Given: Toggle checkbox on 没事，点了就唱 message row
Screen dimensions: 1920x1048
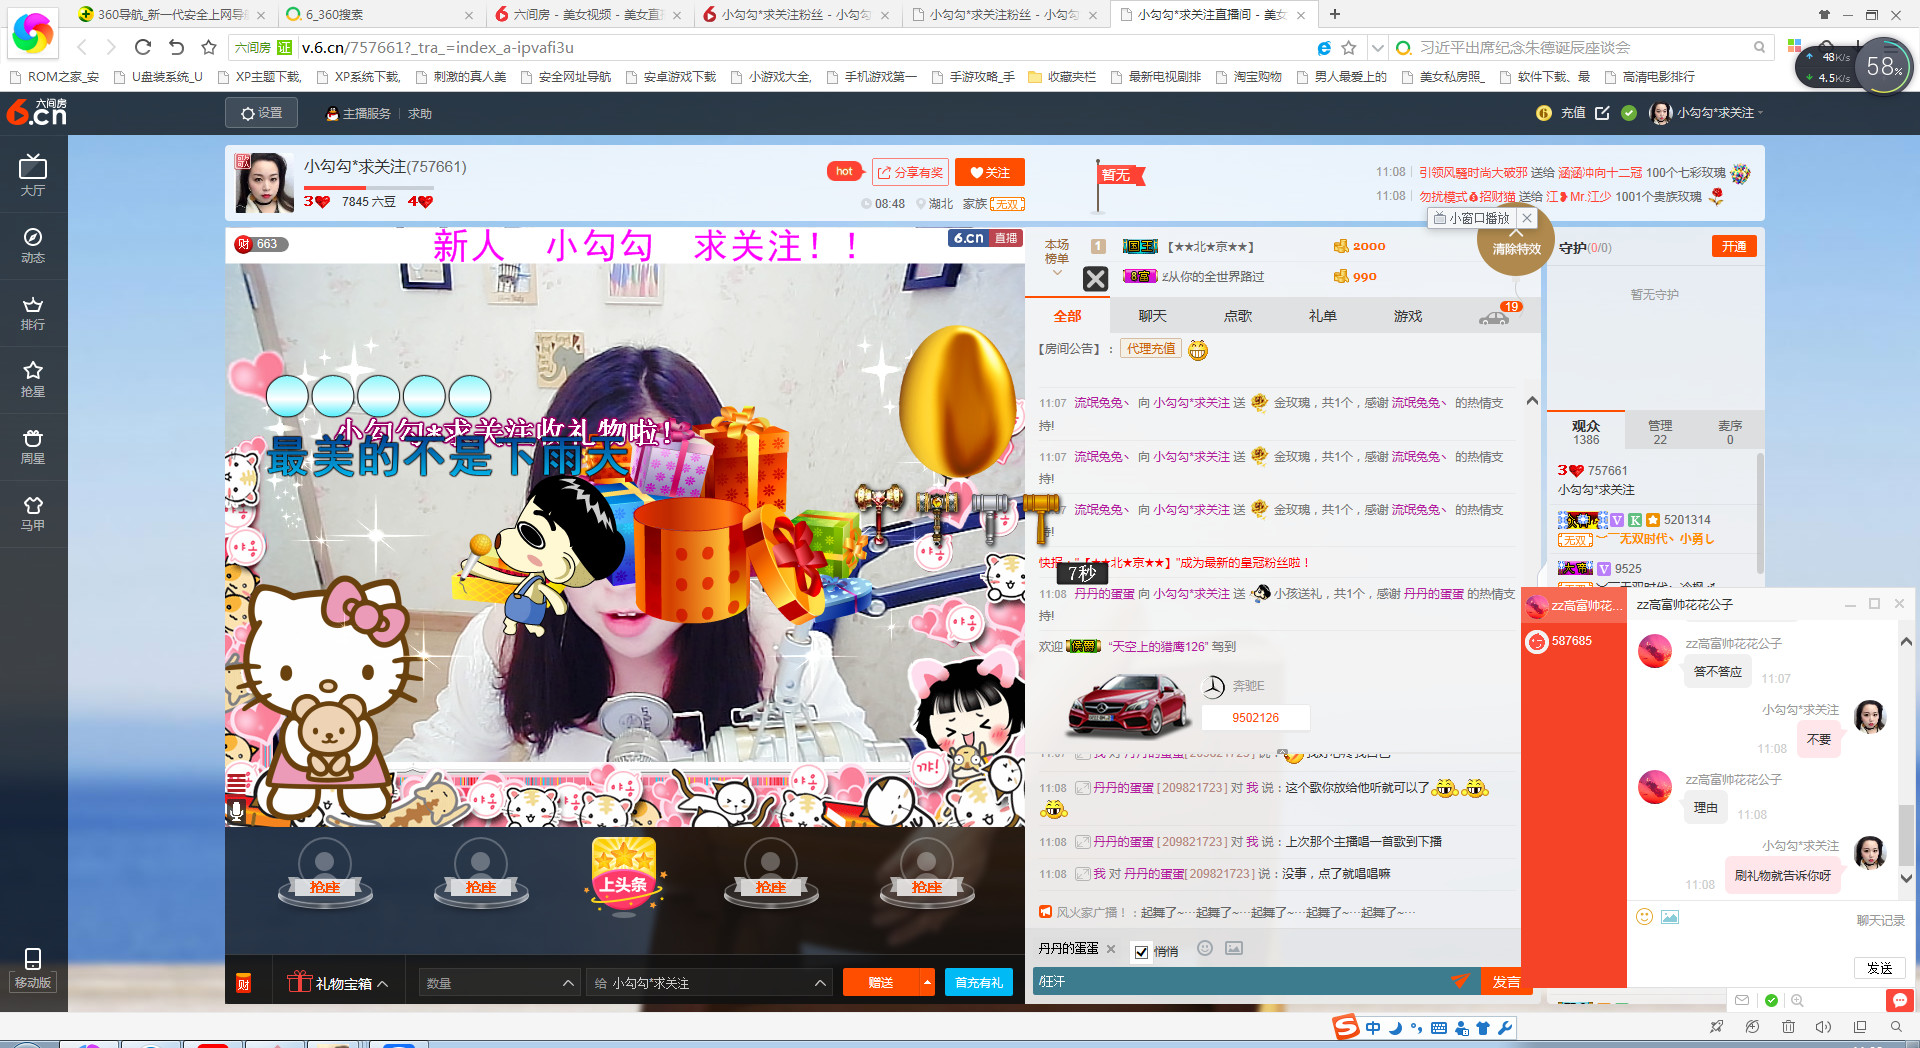Looking at the screenshot, I should (x=1082, y=874).
